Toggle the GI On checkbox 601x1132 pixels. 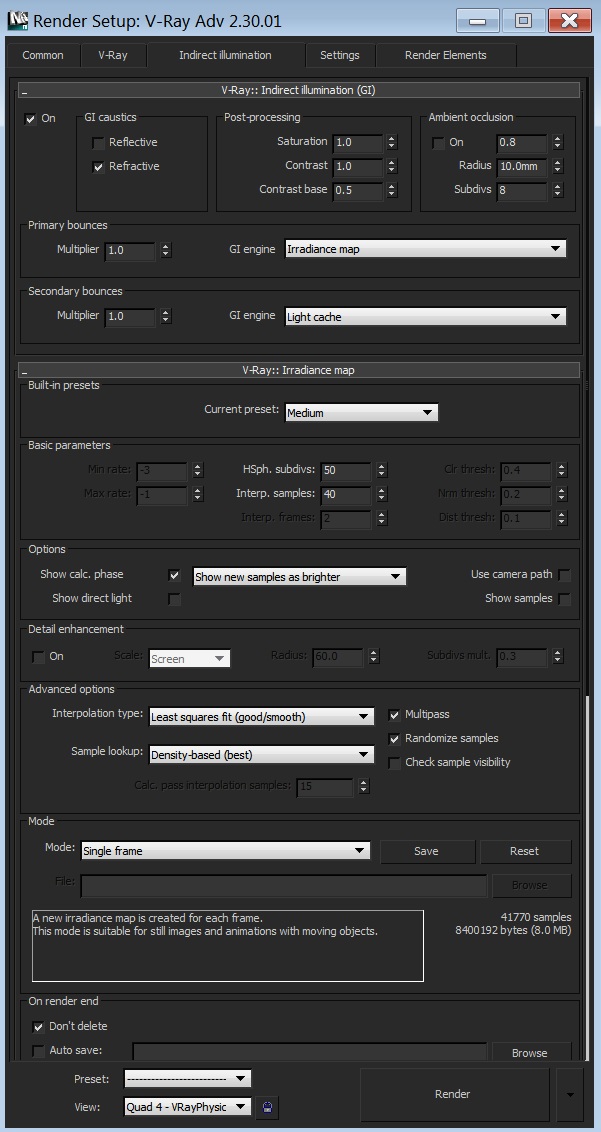click(30, 119)
